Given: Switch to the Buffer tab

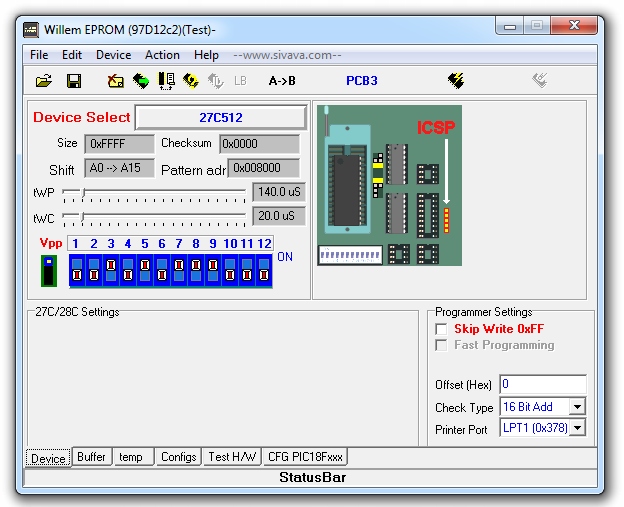Looking at the screenshot, I should pos(91,457).
